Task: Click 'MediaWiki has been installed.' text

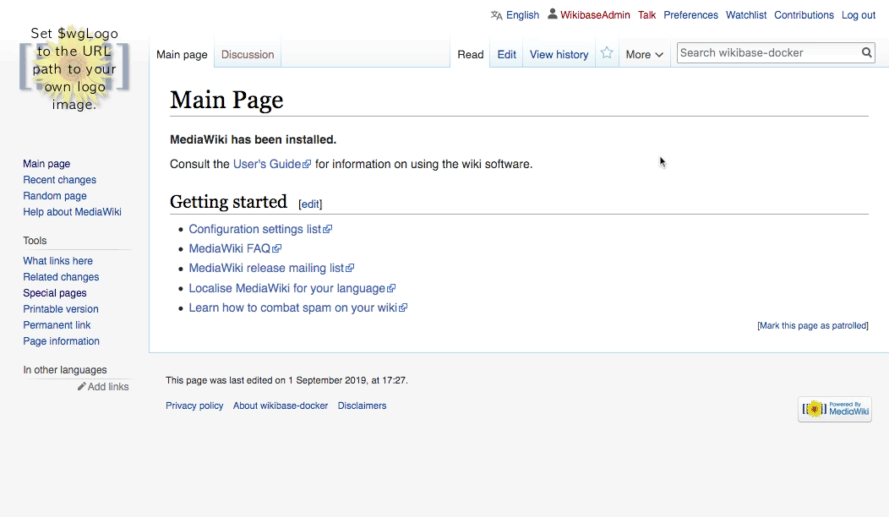Action: tap(253, 139)
